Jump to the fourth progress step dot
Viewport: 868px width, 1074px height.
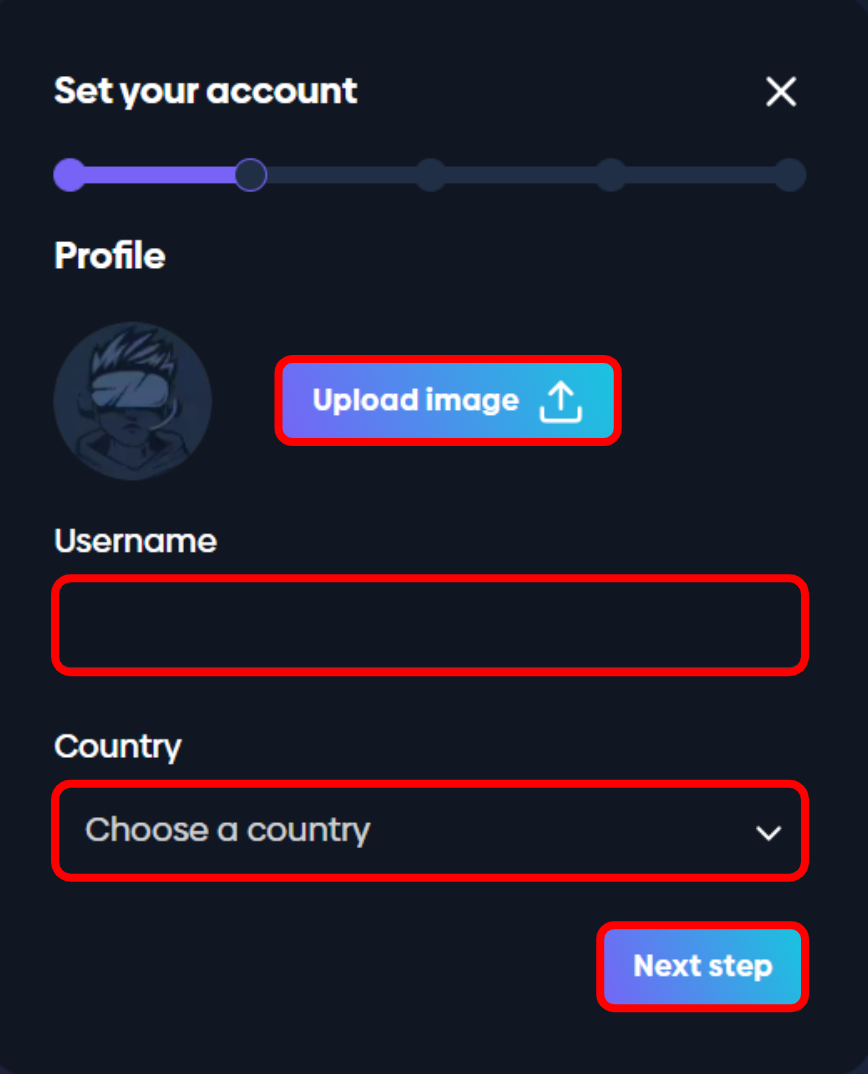click(610, 175)
